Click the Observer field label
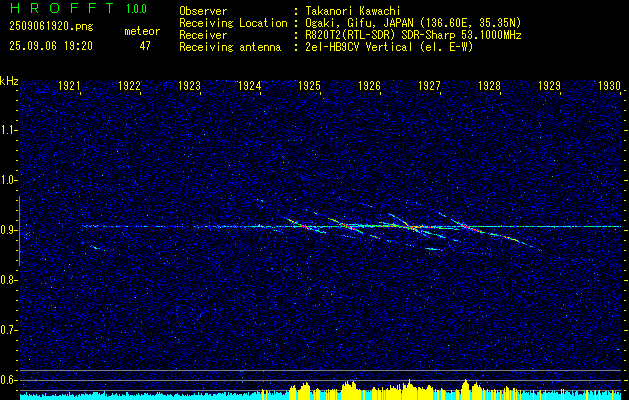 coord(203,11)
